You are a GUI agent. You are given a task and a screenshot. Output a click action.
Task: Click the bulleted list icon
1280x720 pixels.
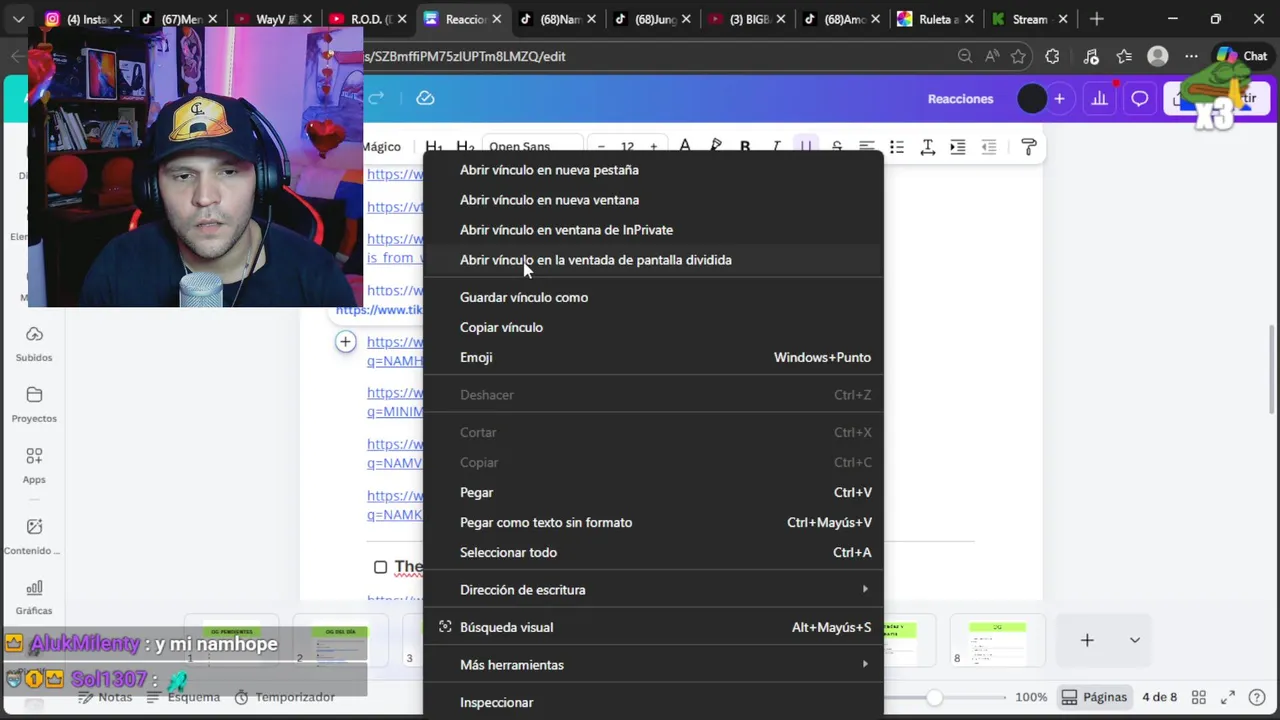897,146
